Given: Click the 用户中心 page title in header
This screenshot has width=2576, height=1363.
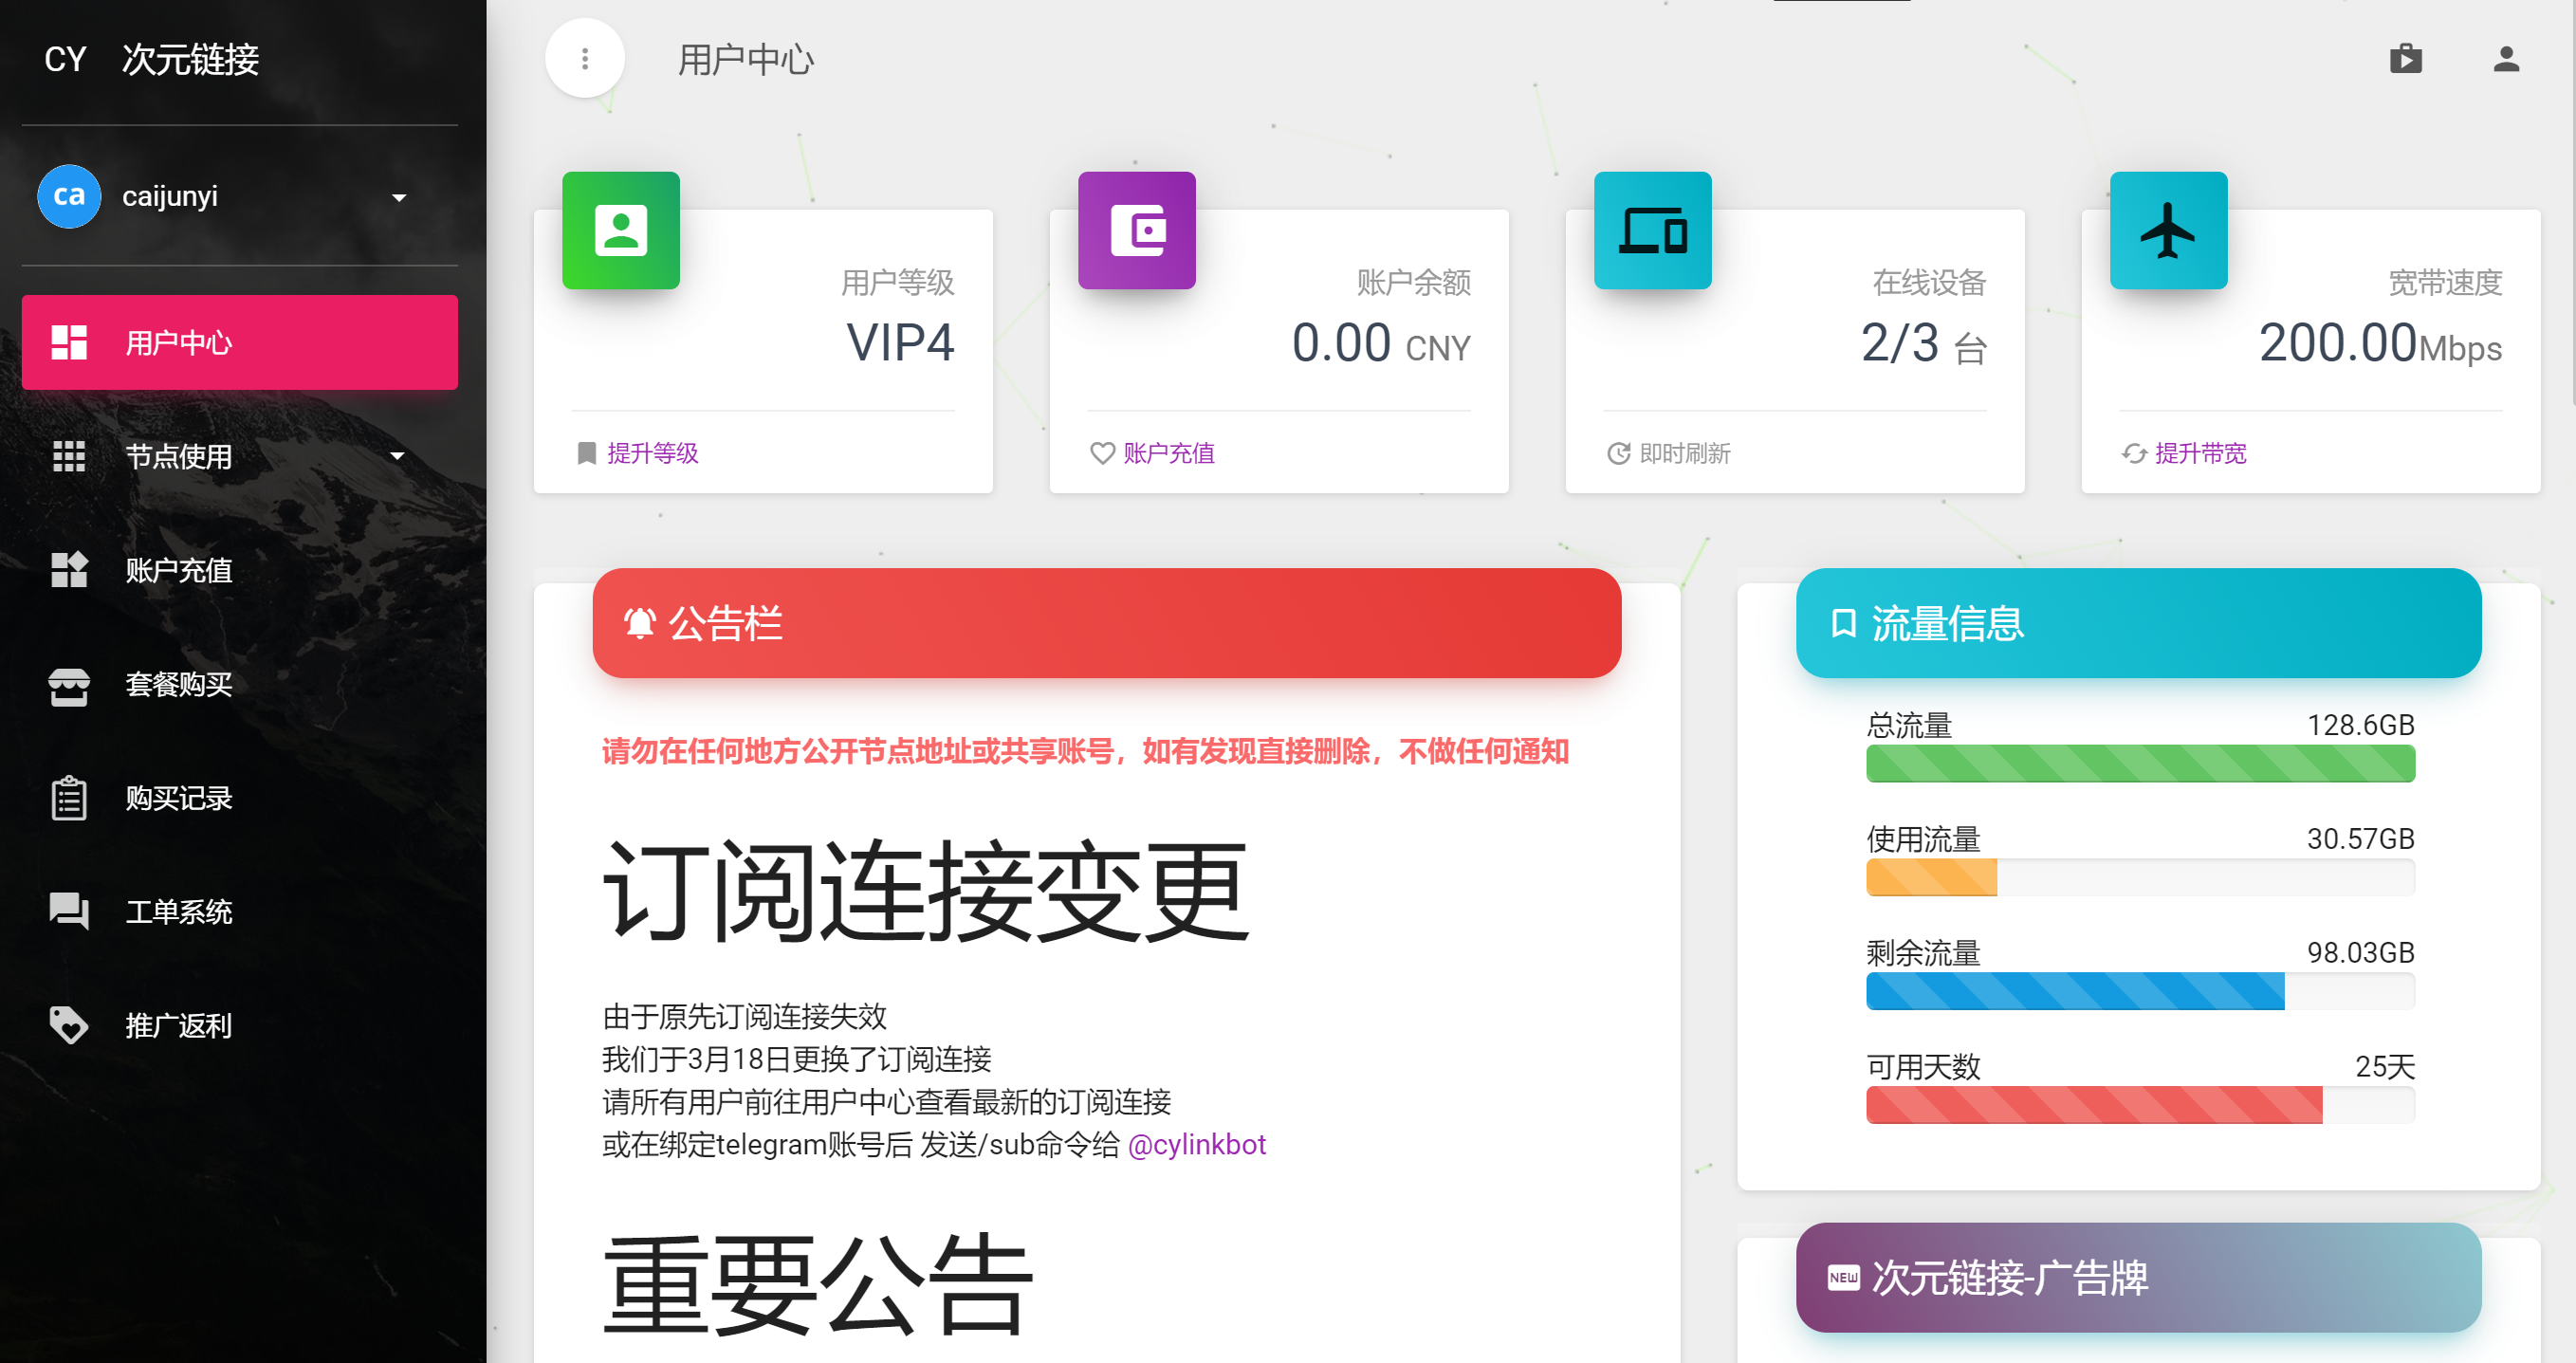Looking at the screenshot, I should click(746, 59).
